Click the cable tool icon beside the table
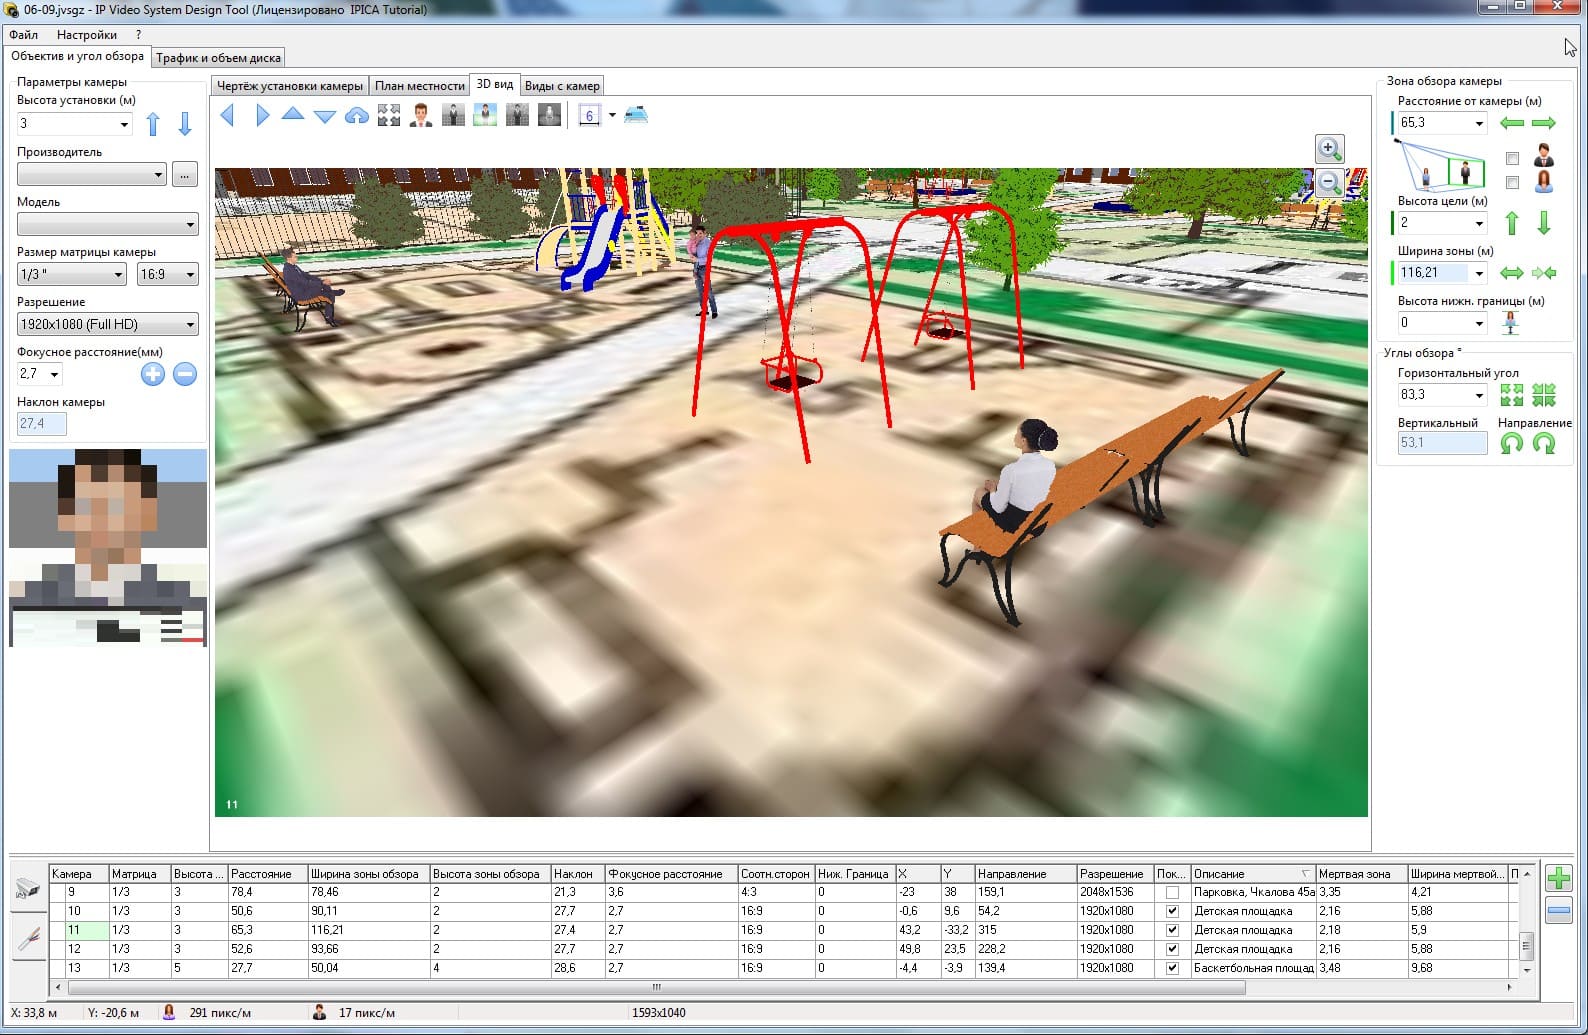This screenshot has width=1588, height=1035. coord(28,938)
